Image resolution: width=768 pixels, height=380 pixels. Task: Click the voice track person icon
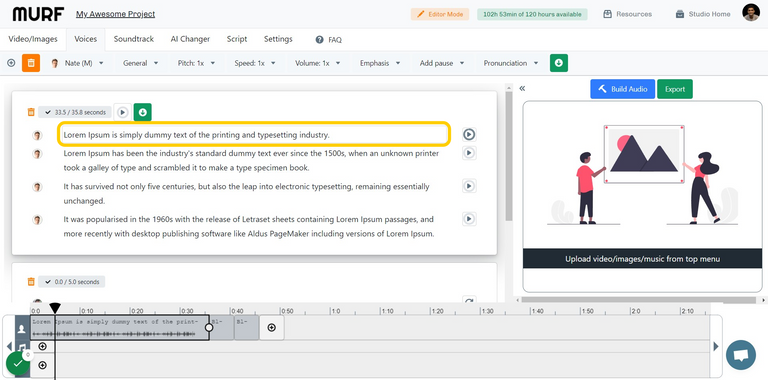(x=22, y=329)
